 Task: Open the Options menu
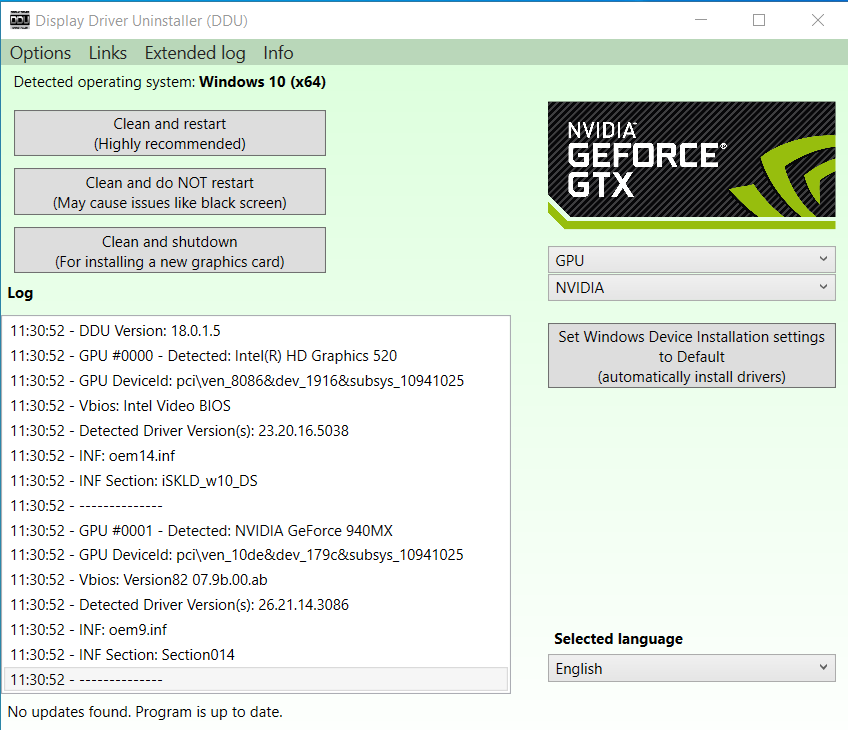tap(41, 53)
